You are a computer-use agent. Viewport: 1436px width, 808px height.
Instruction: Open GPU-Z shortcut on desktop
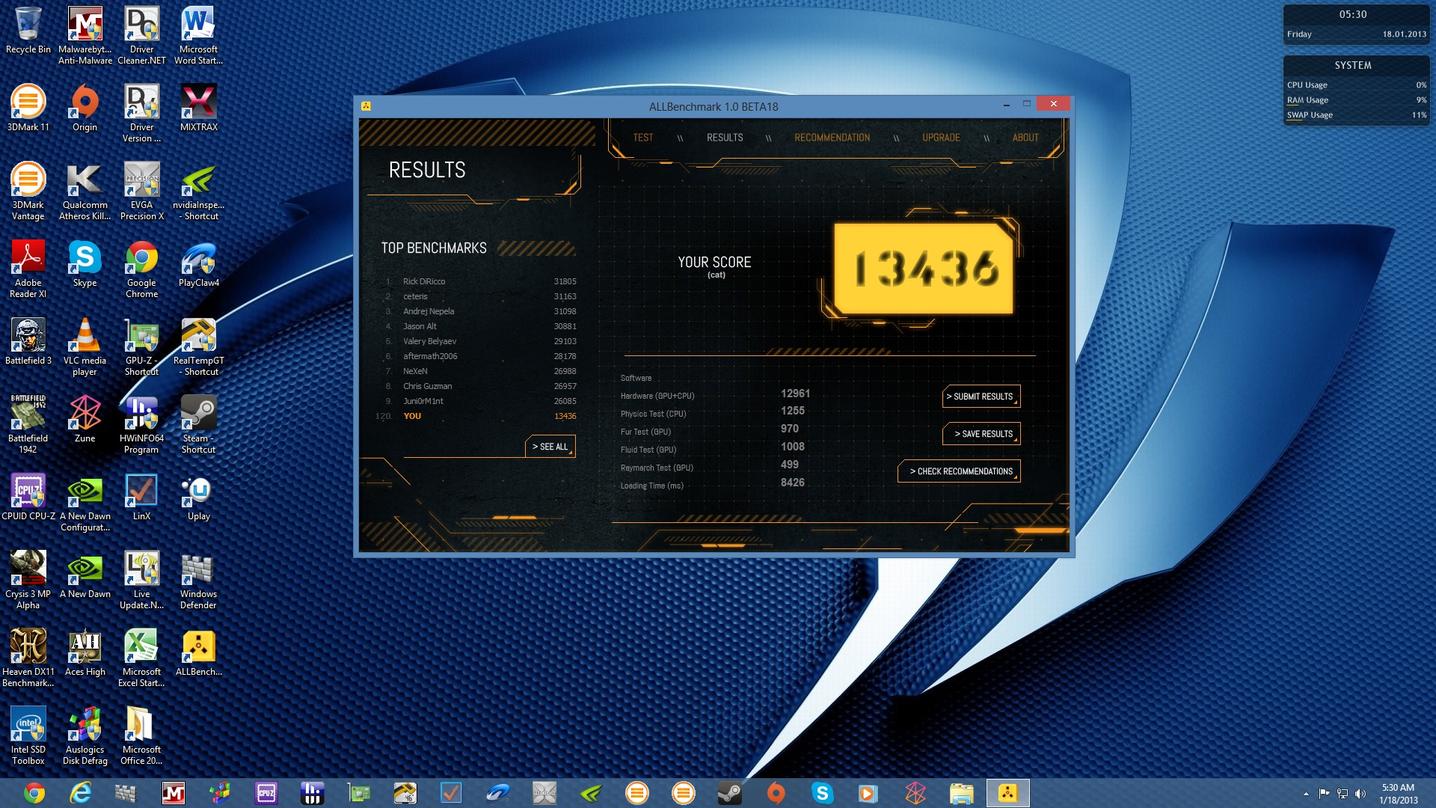tap(141, 347)
